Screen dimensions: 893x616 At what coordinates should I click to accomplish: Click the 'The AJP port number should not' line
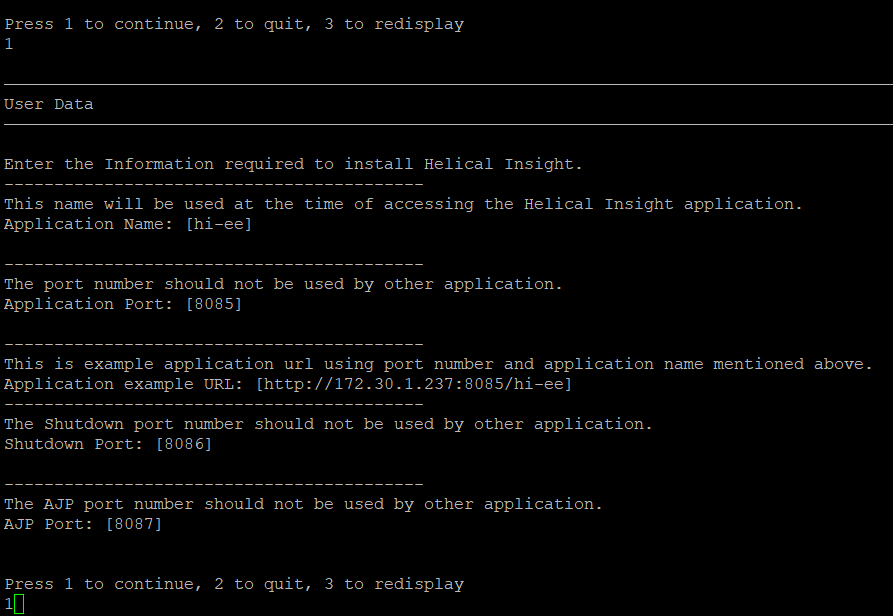tap(303, 504)
